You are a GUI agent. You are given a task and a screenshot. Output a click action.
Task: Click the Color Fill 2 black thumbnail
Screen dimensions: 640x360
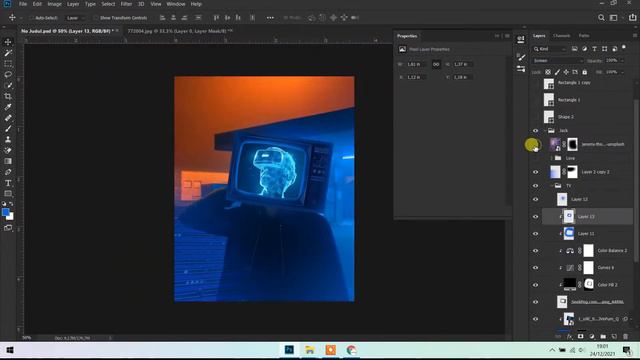(570, 284)
